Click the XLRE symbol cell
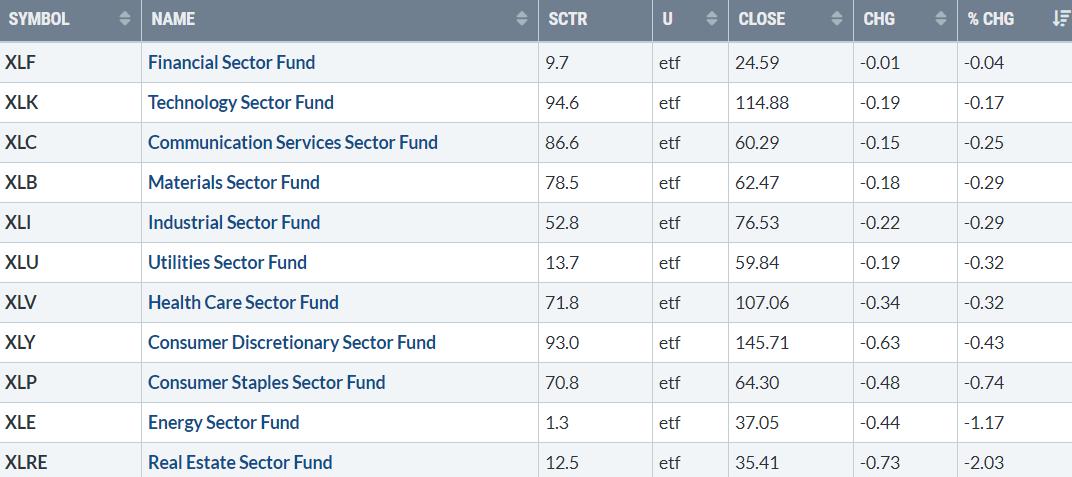Image resolution: width=1072 pixels, height=477 pixels. (x=25, y=462)
